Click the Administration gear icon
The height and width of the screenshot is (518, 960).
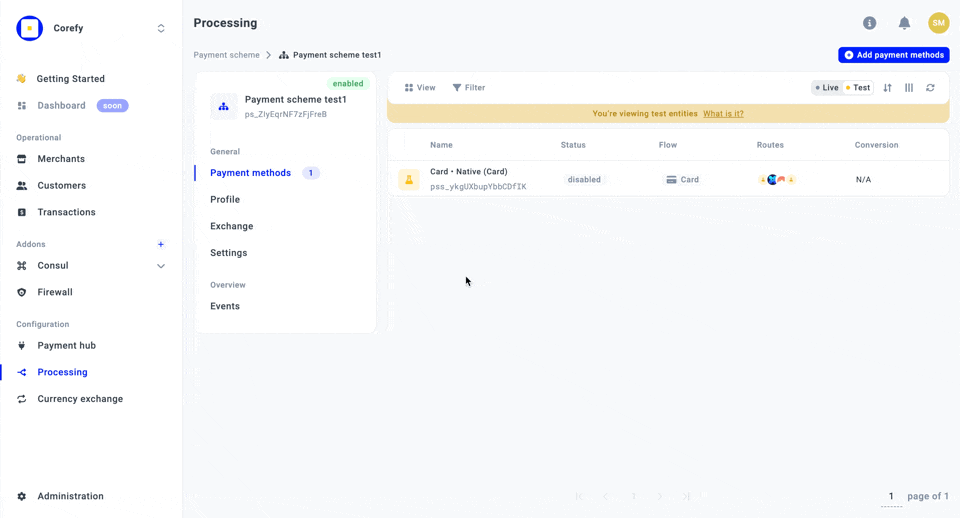click(22, 496)
